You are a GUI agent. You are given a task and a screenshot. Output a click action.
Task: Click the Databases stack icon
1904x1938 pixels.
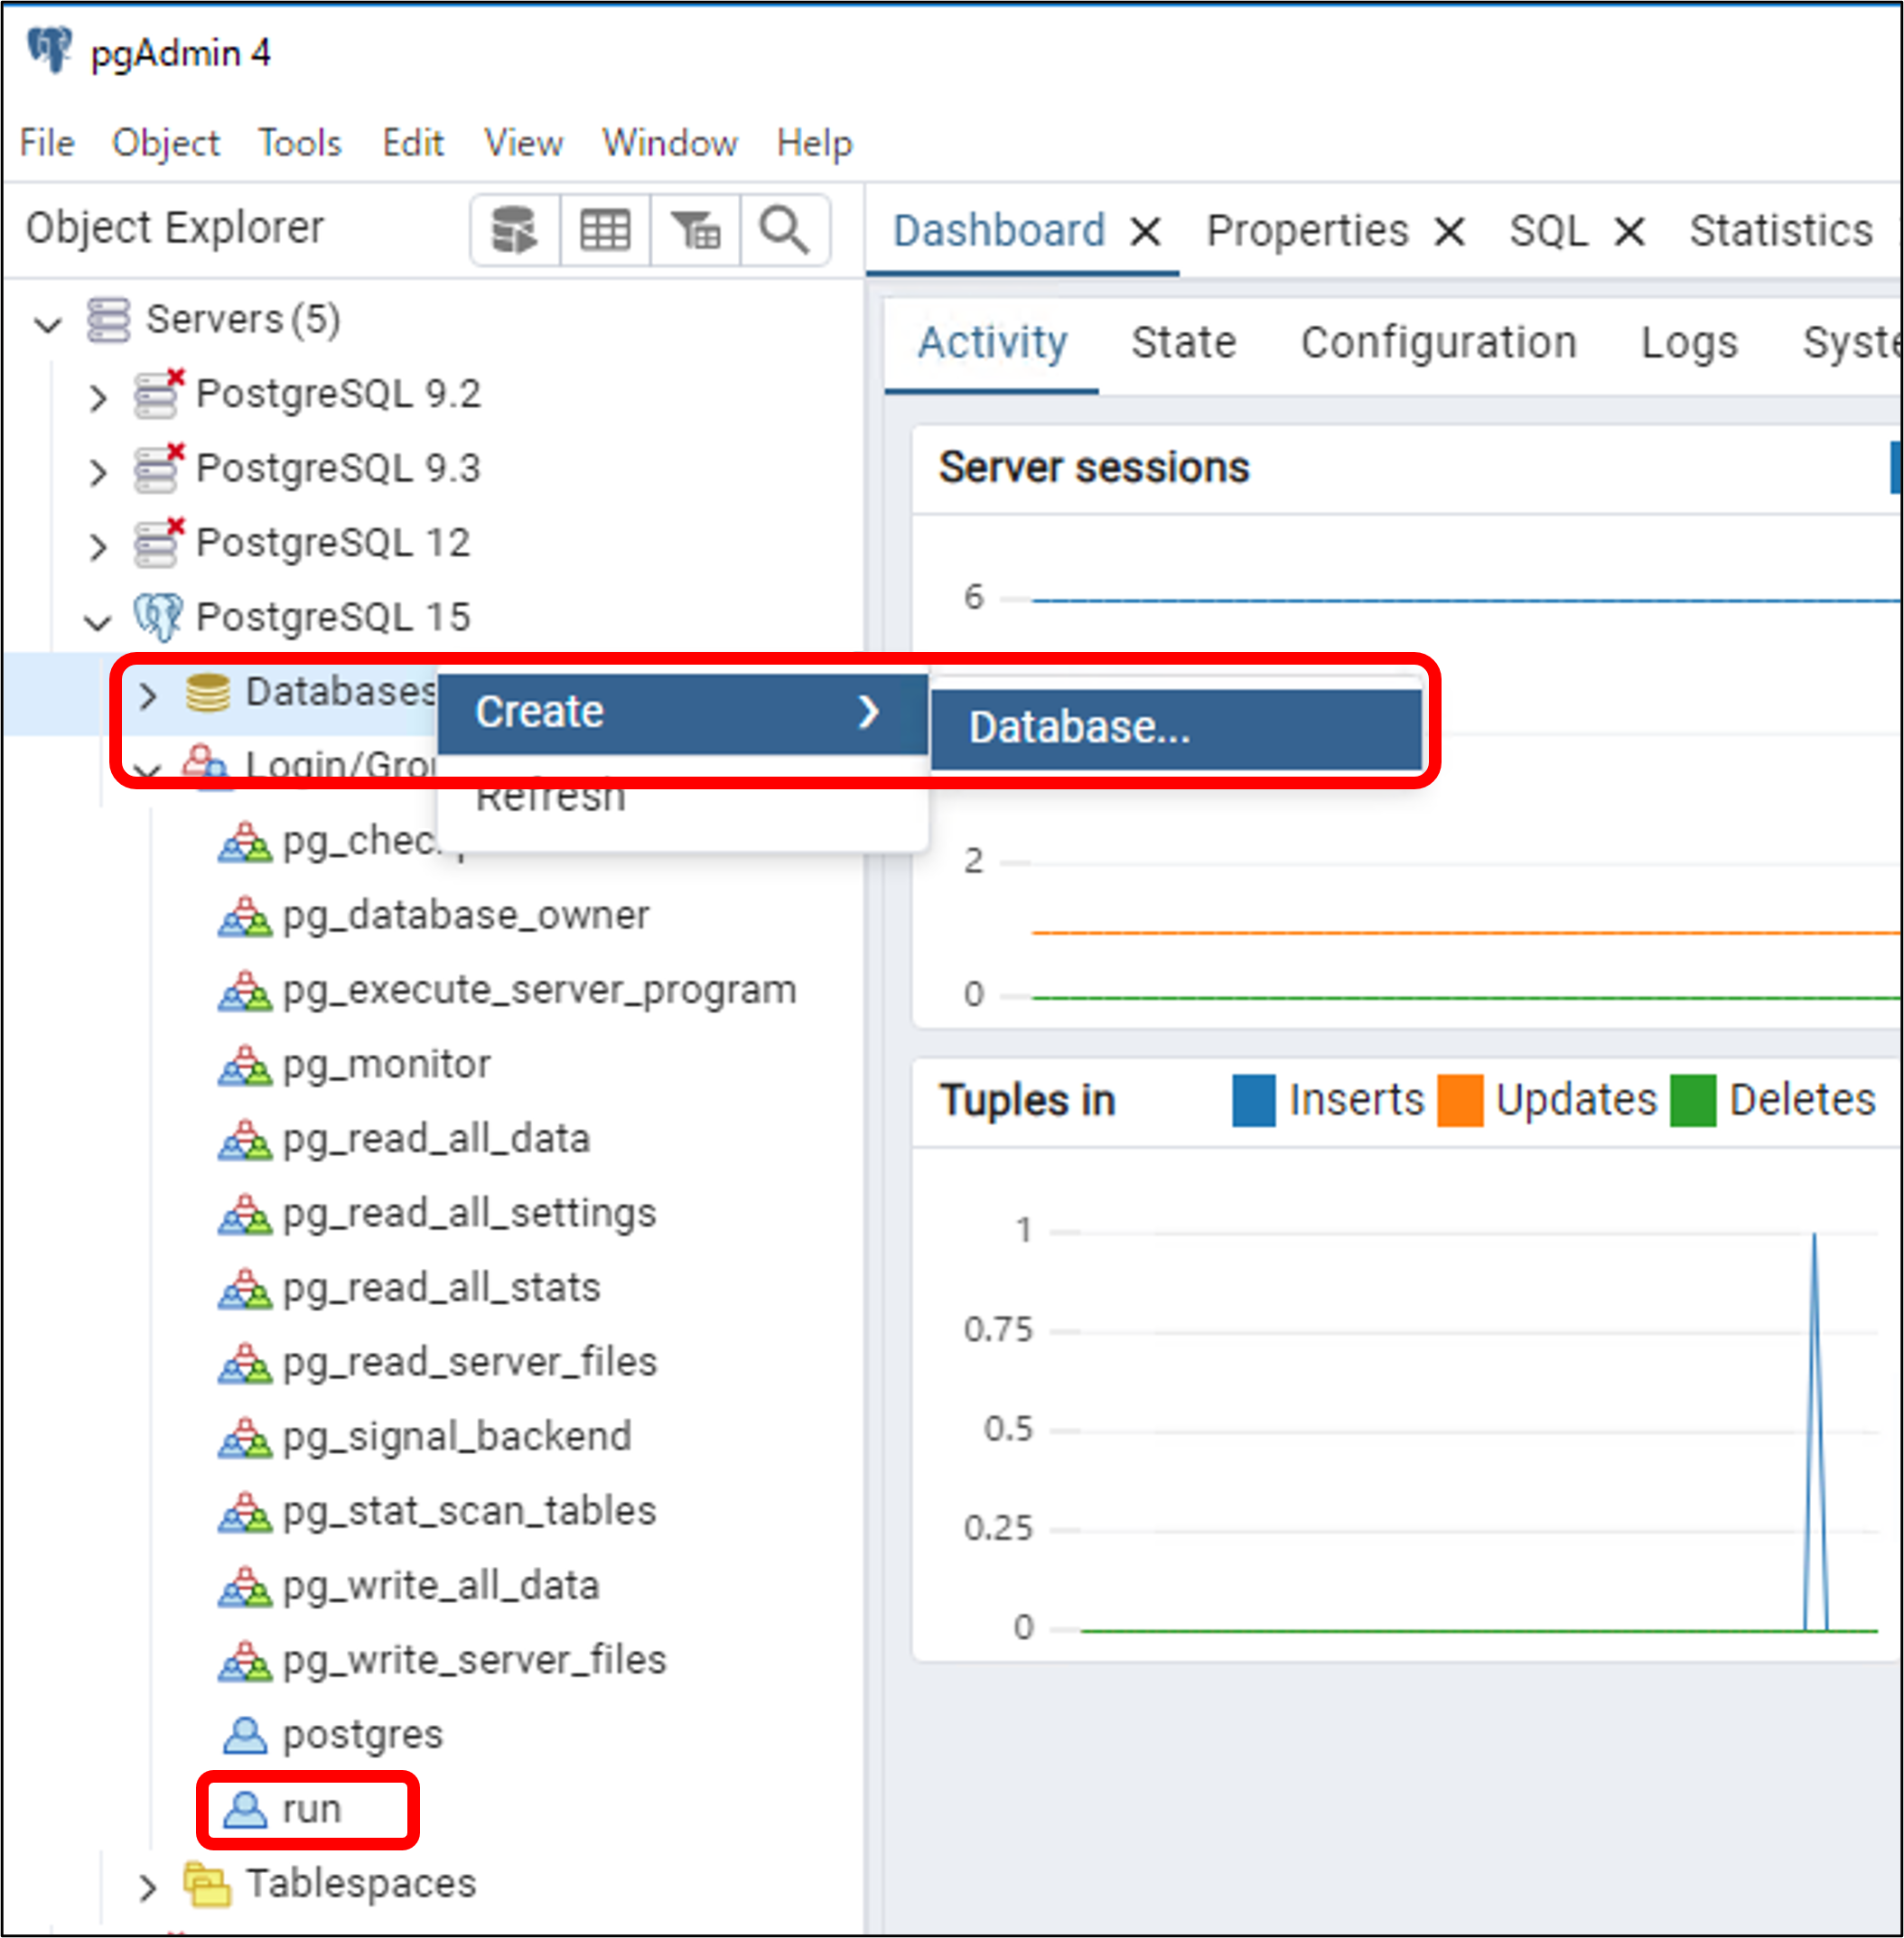coord(208,692)
